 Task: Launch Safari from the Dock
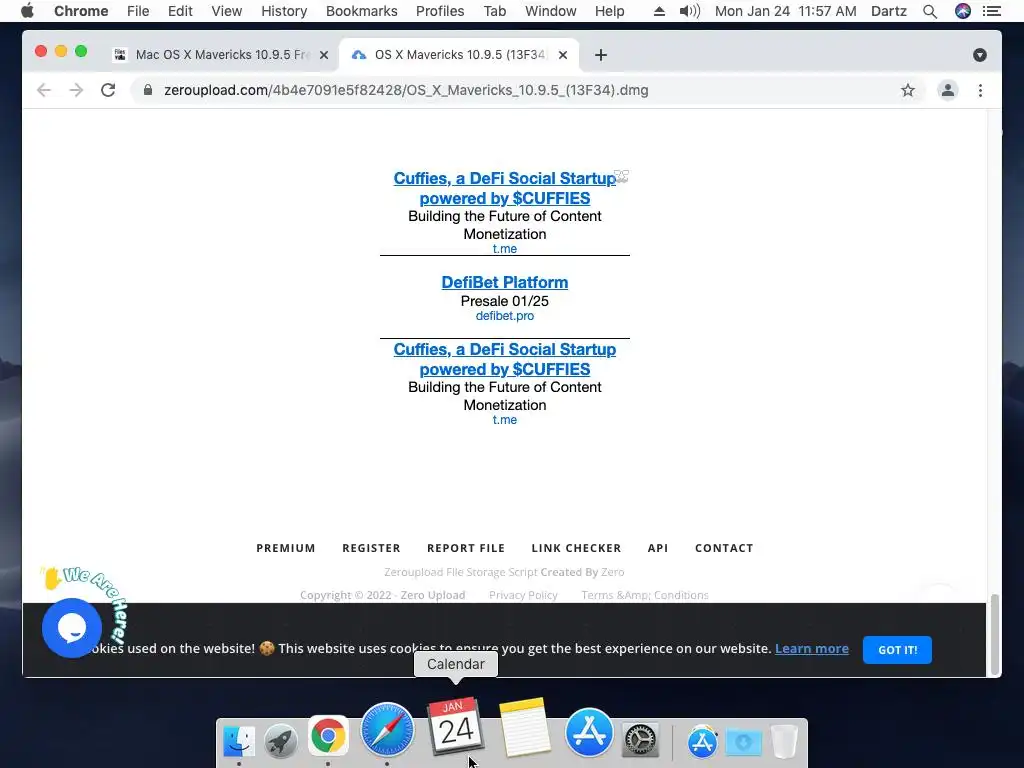pyautogui.click(x=387, y=730)
